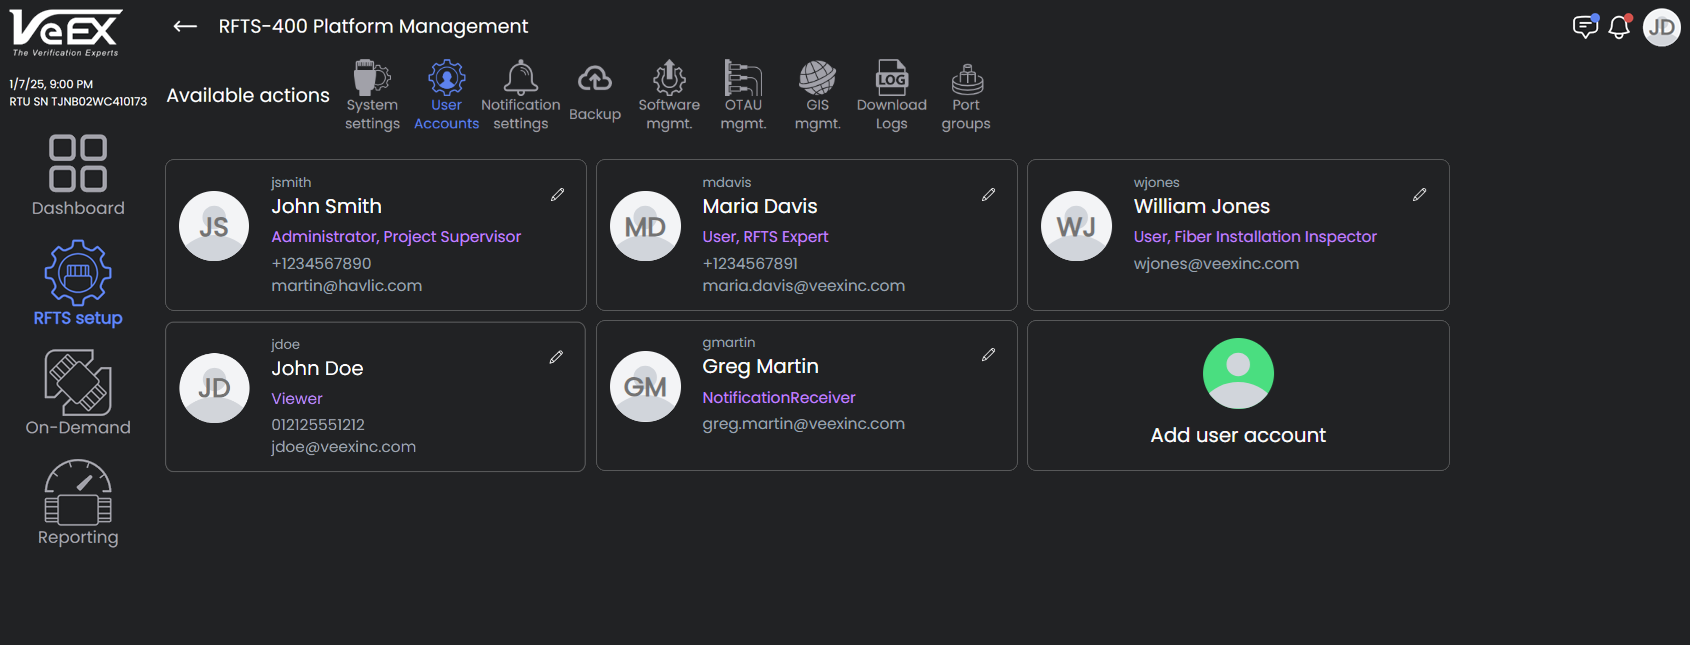Open GIS mgmt. globe icon
This screenshot has width=1690, height=645.
point(817,78)
